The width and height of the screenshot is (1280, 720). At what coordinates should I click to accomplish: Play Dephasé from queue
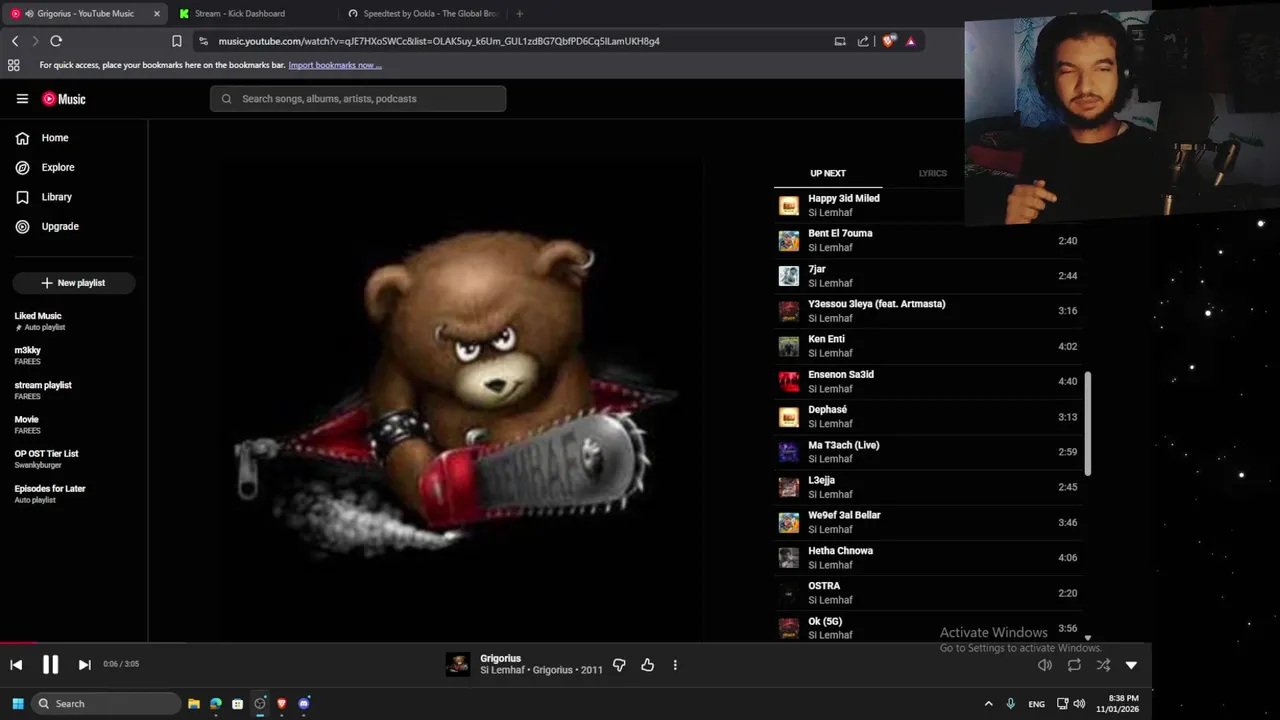928,416
